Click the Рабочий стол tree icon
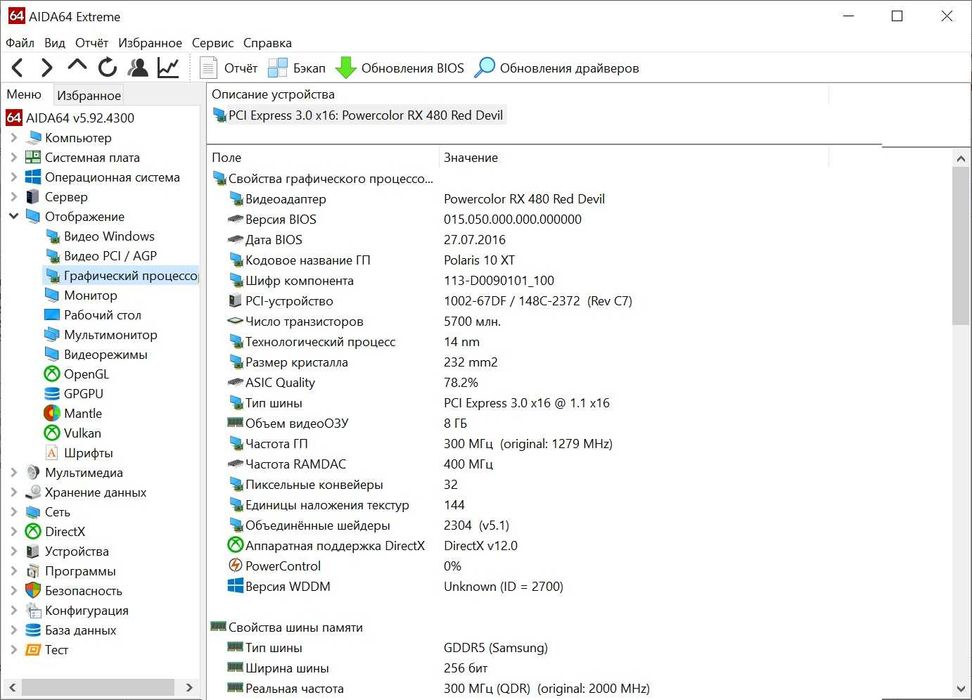This screenshot has height=700, width=972. tap(52, 315)
